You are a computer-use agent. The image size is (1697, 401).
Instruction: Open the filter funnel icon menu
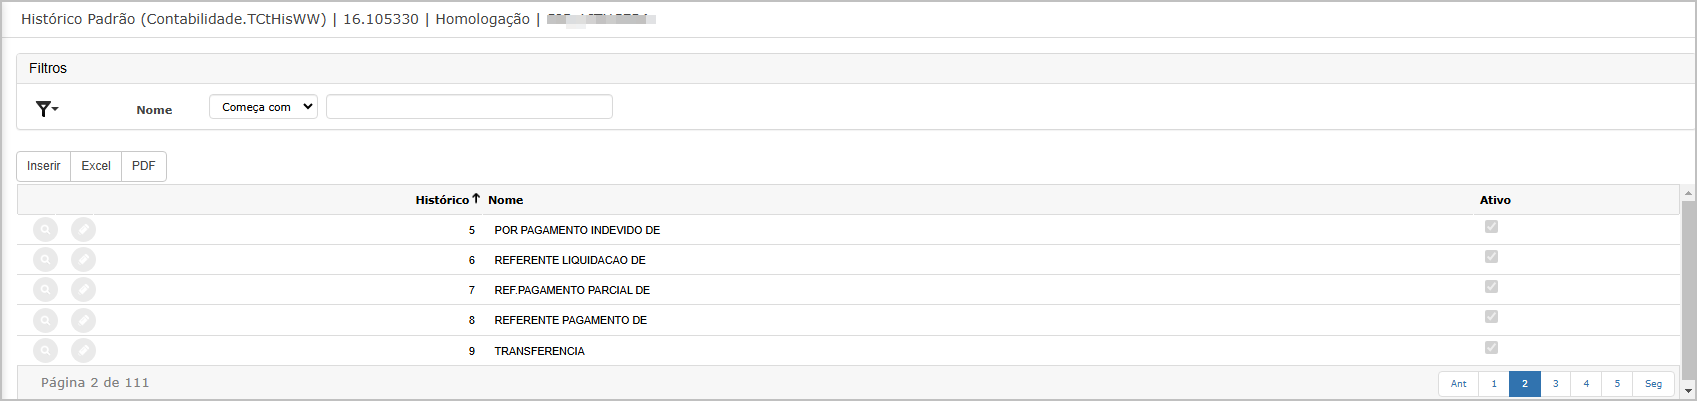point(46,109)
